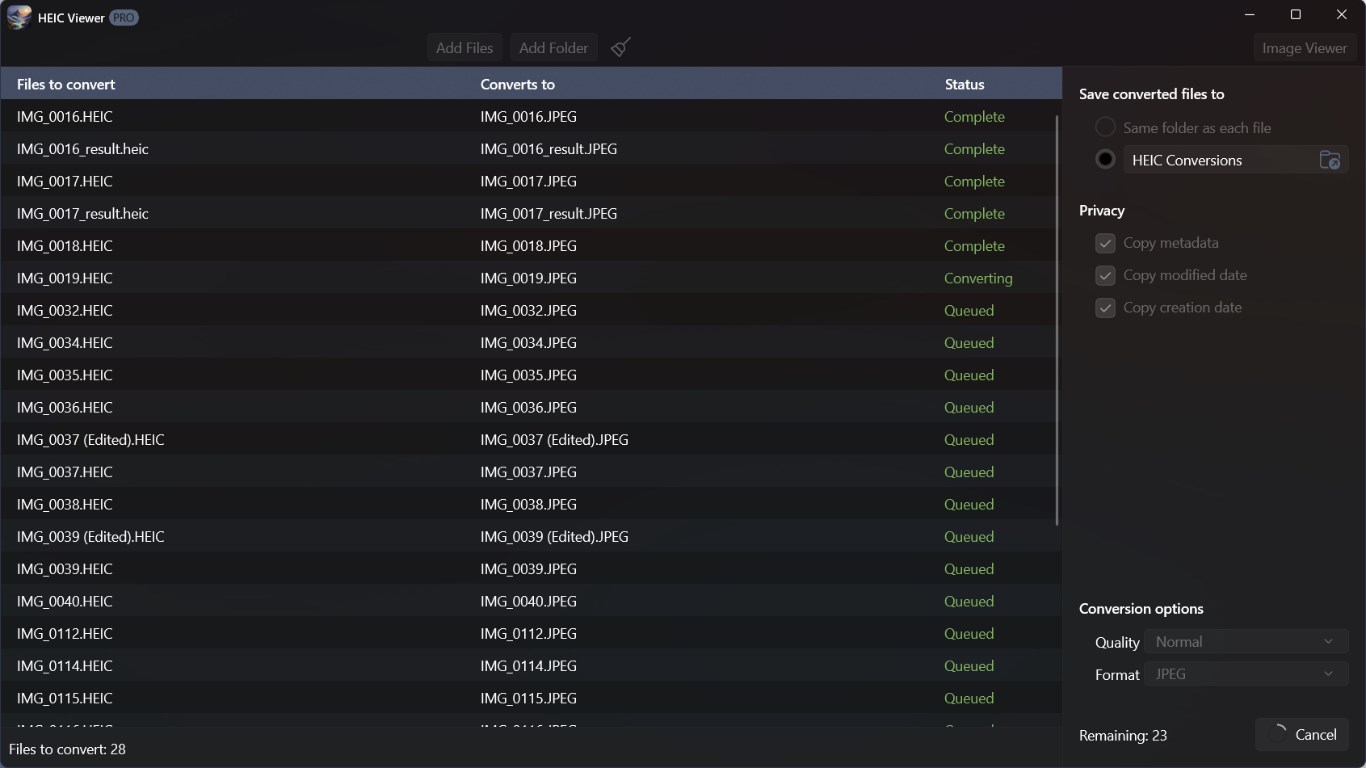Clear the file list using the broom icon
1366x768 pixels.
pyautogui.click(x=620, y=47)
